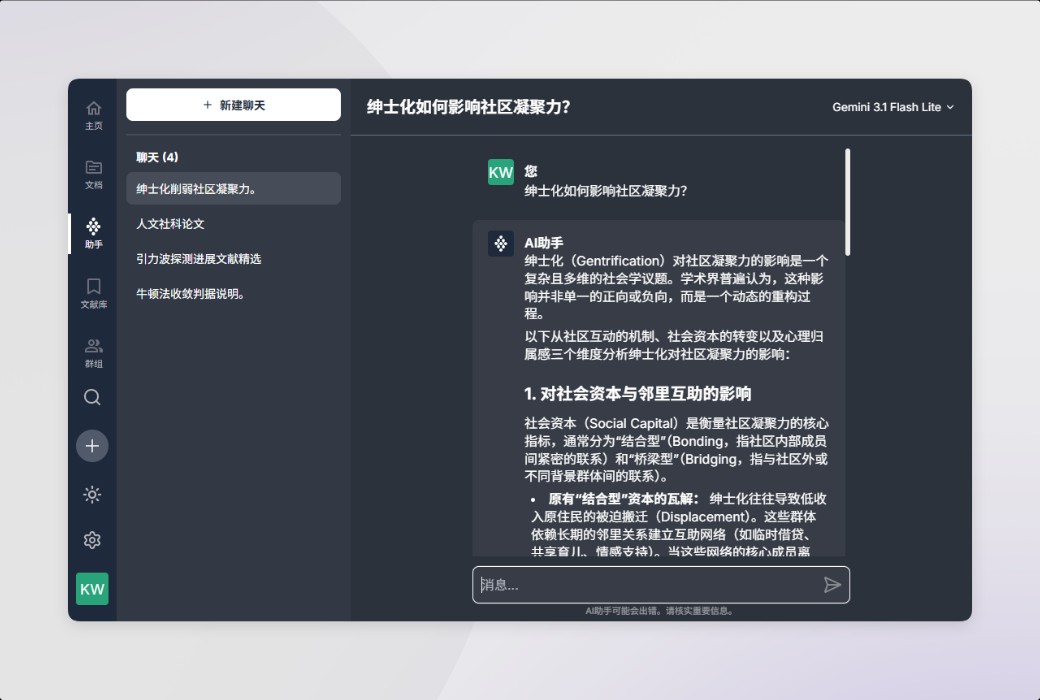Screen dimensions: 1040x700
Task: Click heading 1. 对社会资本与邻里互助的影响
Action: (637, 394)
